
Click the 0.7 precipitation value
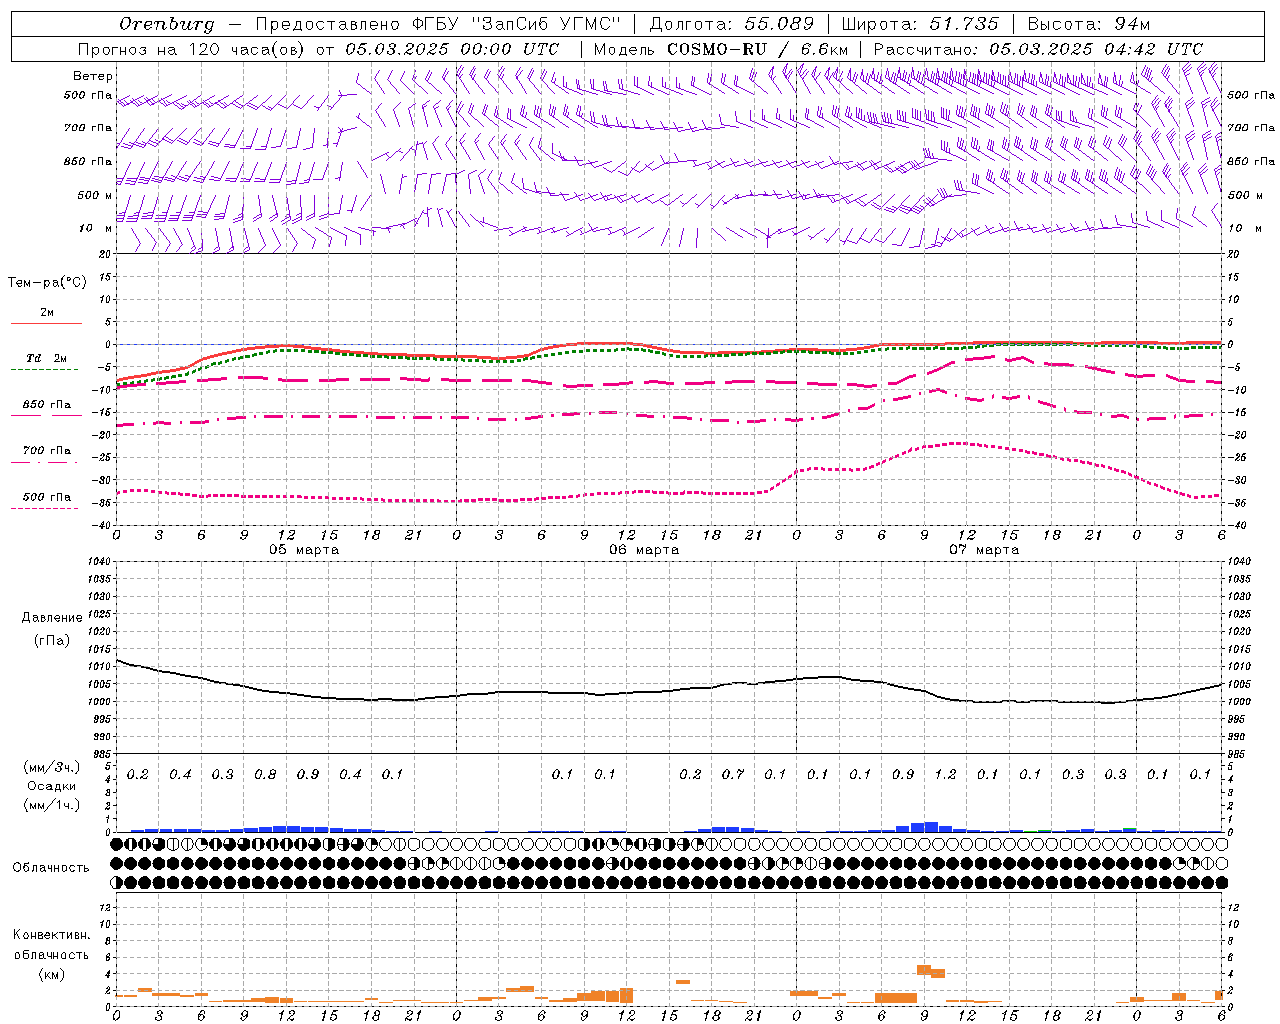[733, 774]
